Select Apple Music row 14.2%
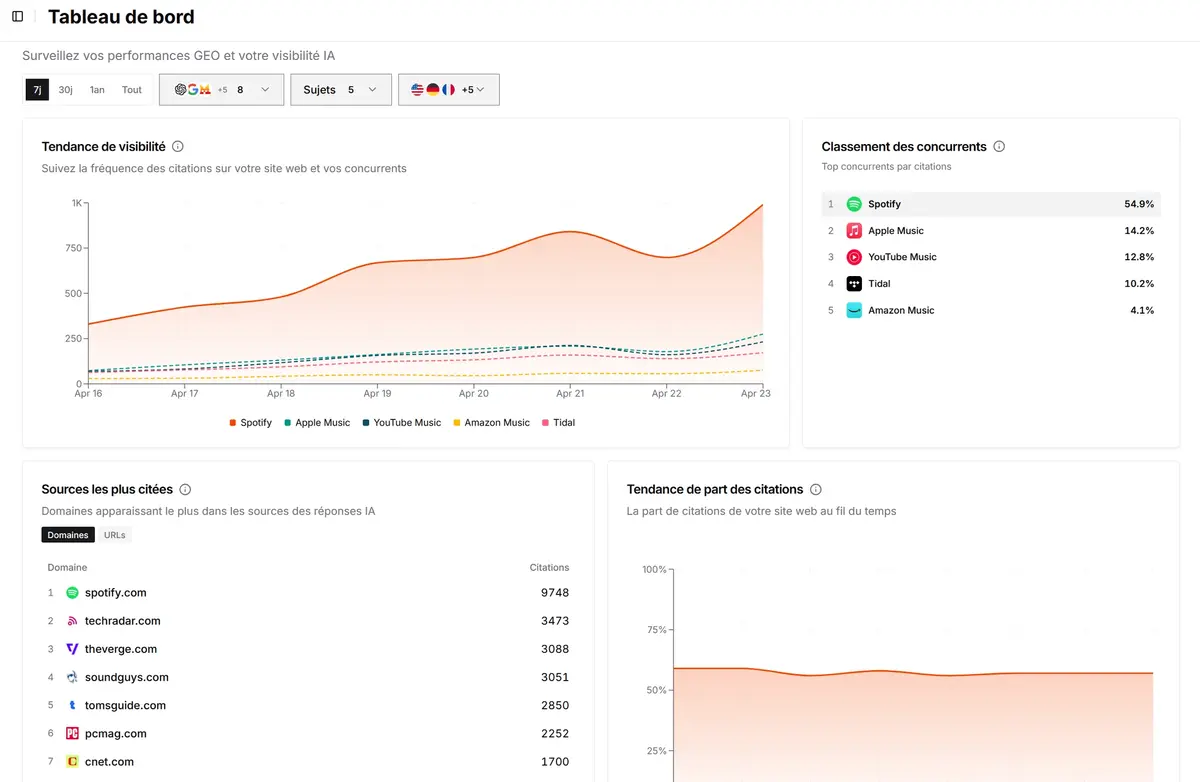Viewport: 1200px width, 782px height. 991,231
